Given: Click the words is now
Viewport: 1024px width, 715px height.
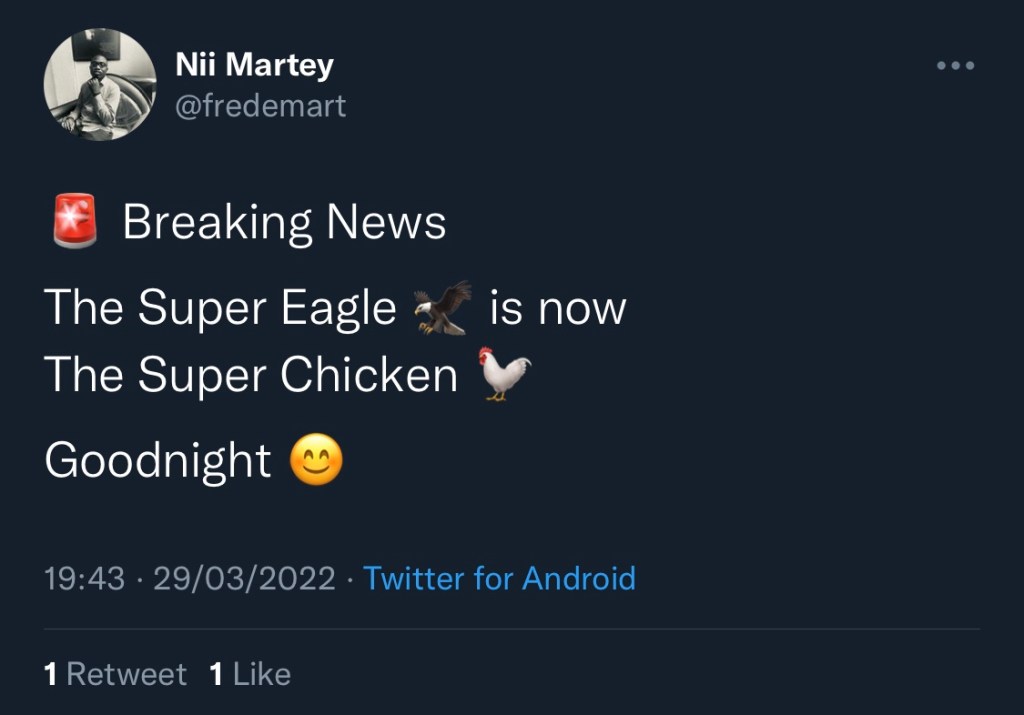Looking at the screenshot, I should click(557, 307).
